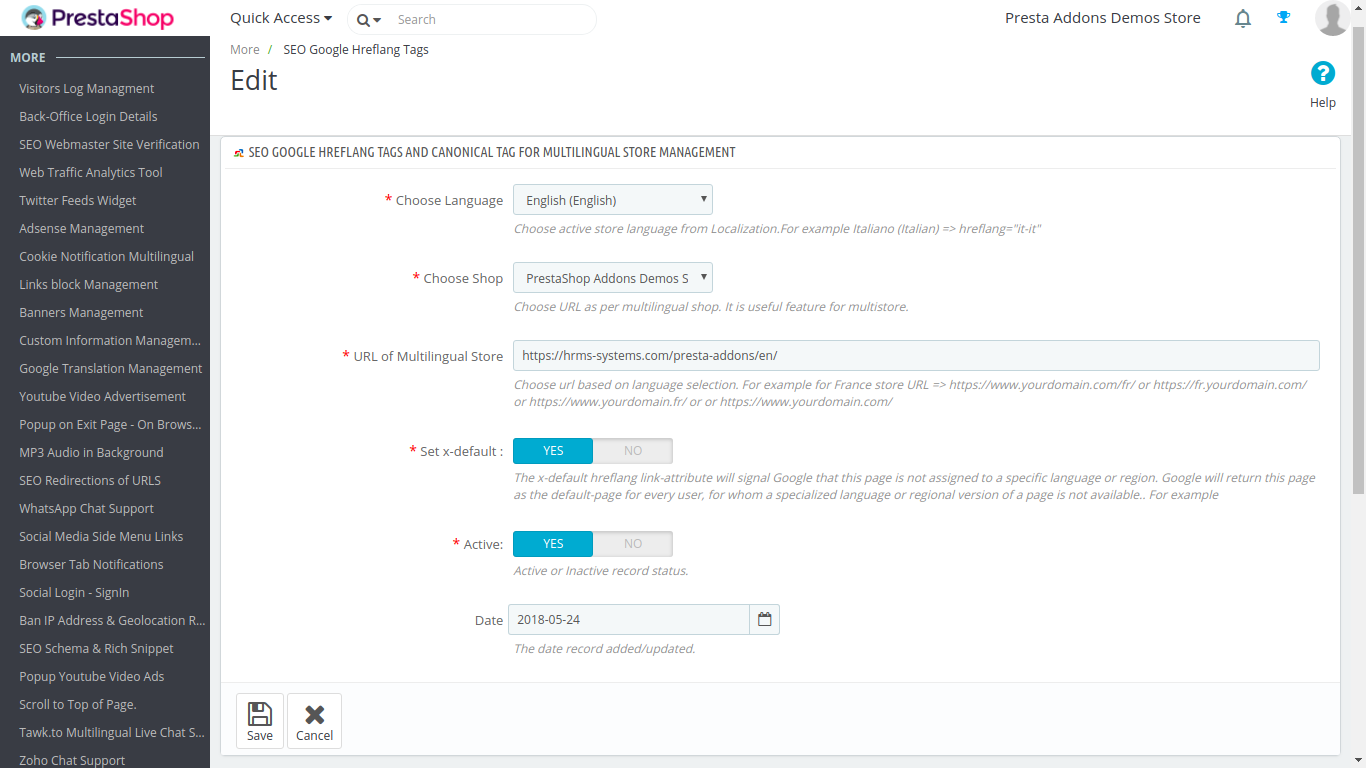This screenshot has height=768, width=1366.
Task: Go to More breadcrumb link
Action: (x=245, y=49)
